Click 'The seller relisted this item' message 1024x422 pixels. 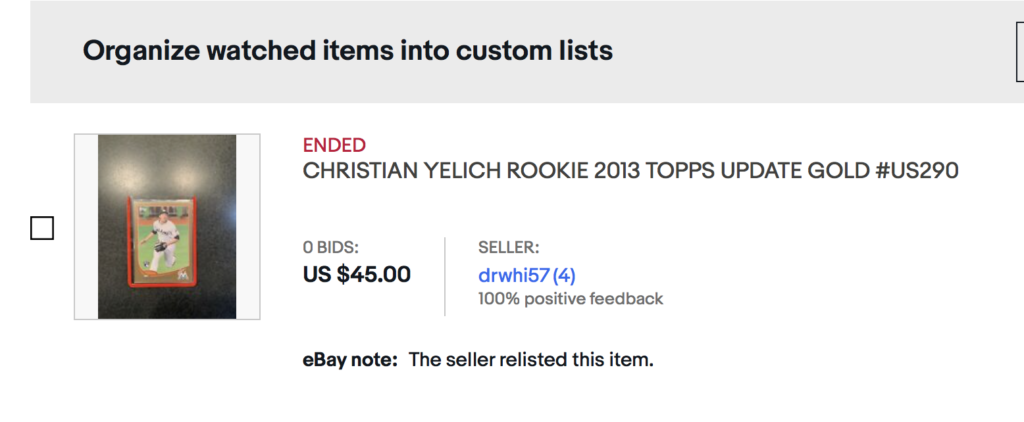(531, 360)
